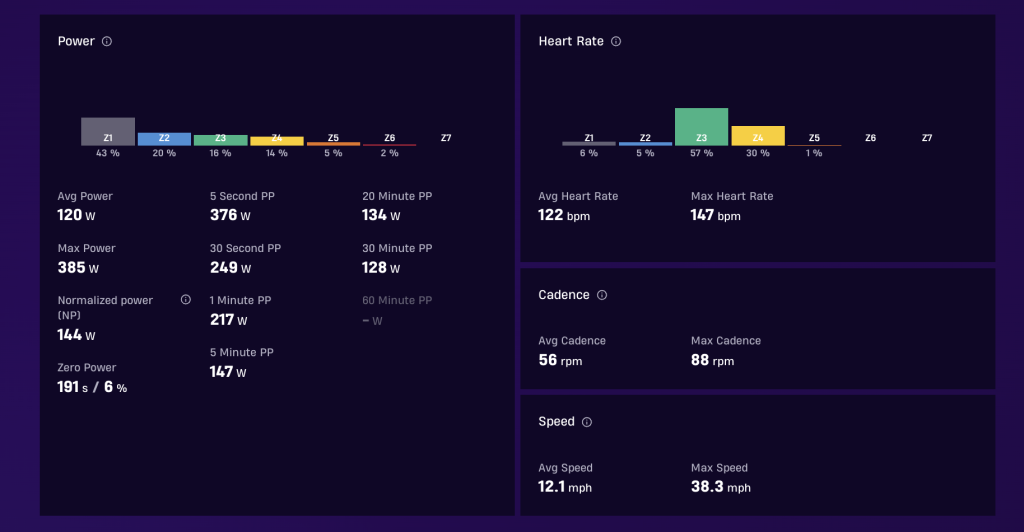This screenshot has height=532, width=1024.
Task: Open the Speed info icon
Action: tap(587, 422)
